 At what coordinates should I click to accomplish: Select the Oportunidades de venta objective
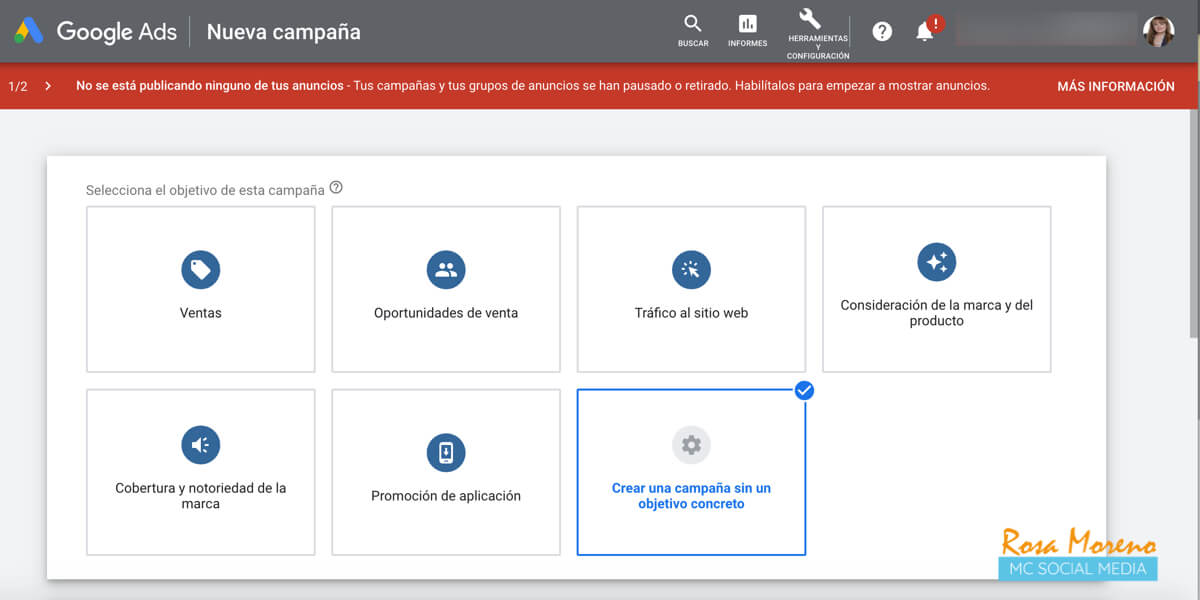click(445, 290)
